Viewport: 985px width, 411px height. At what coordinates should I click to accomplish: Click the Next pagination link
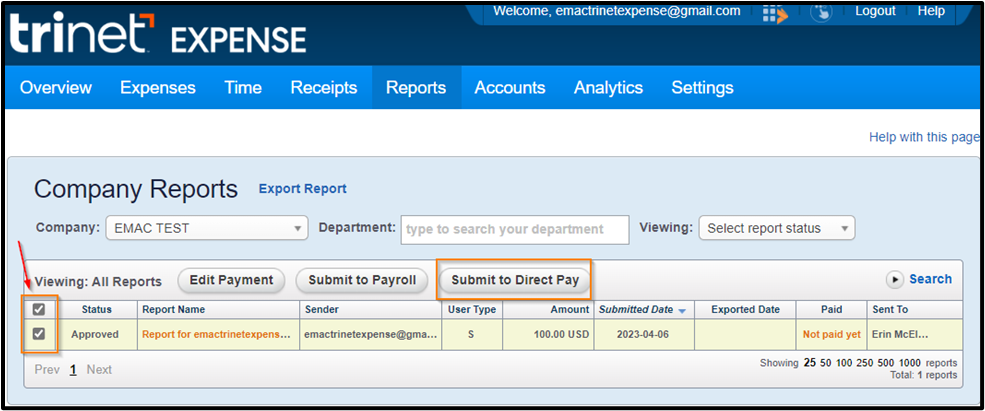click(x=99, y=370)
